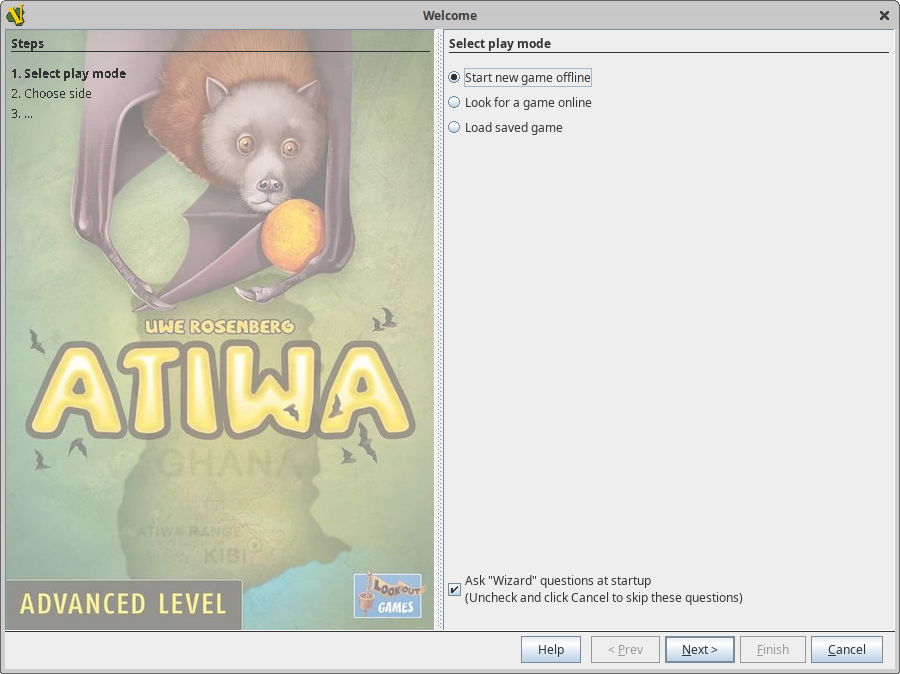Click the VASSAL logo in title bar
This screenshot has width=900, height=674.
15,15
